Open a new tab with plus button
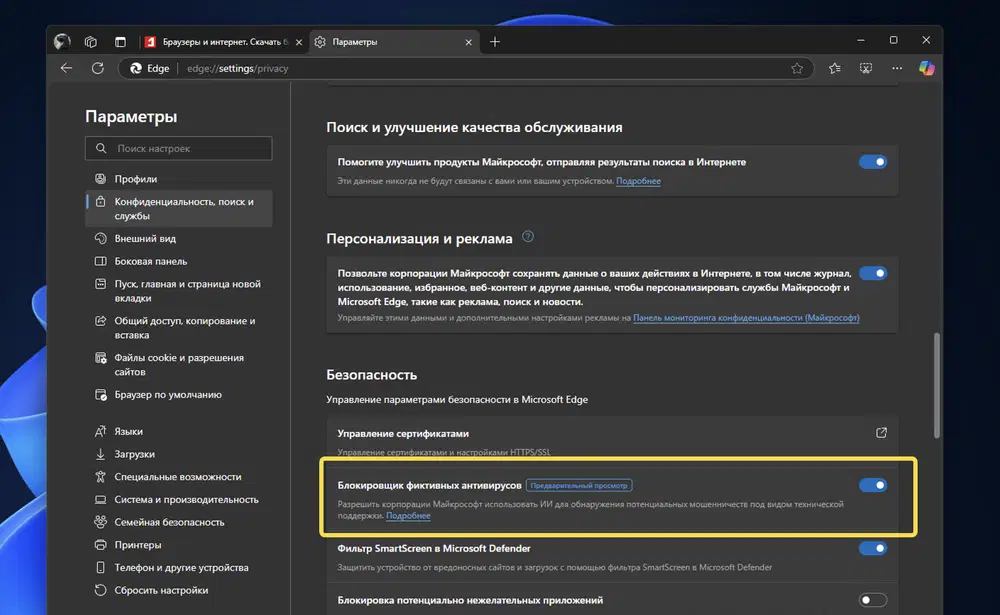This screenshot has height=615, width=1000. pyautogui.click(x=495, y=41)
